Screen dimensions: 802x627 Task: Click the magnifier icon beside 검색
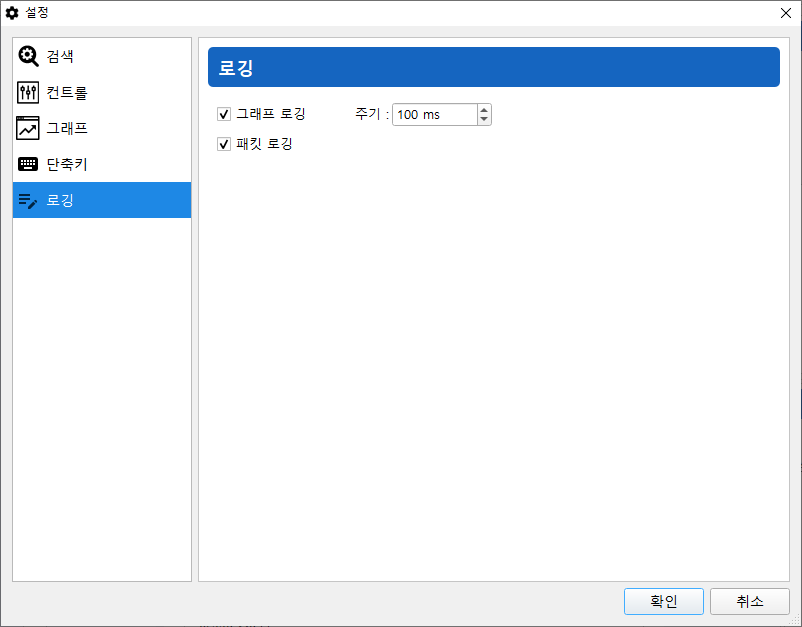[28, 57]
